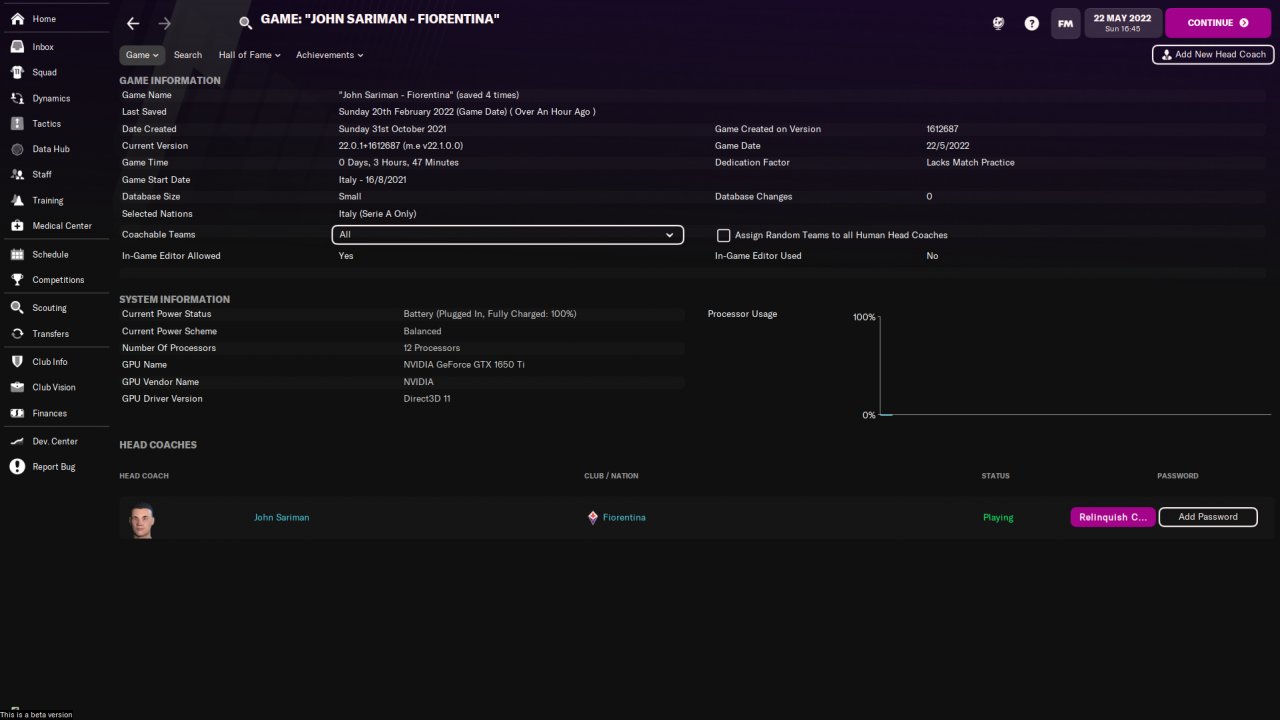Viewport: 1280px width, 720px height.
Task: Open the Data Hub icon
Action: click(17, 149)
